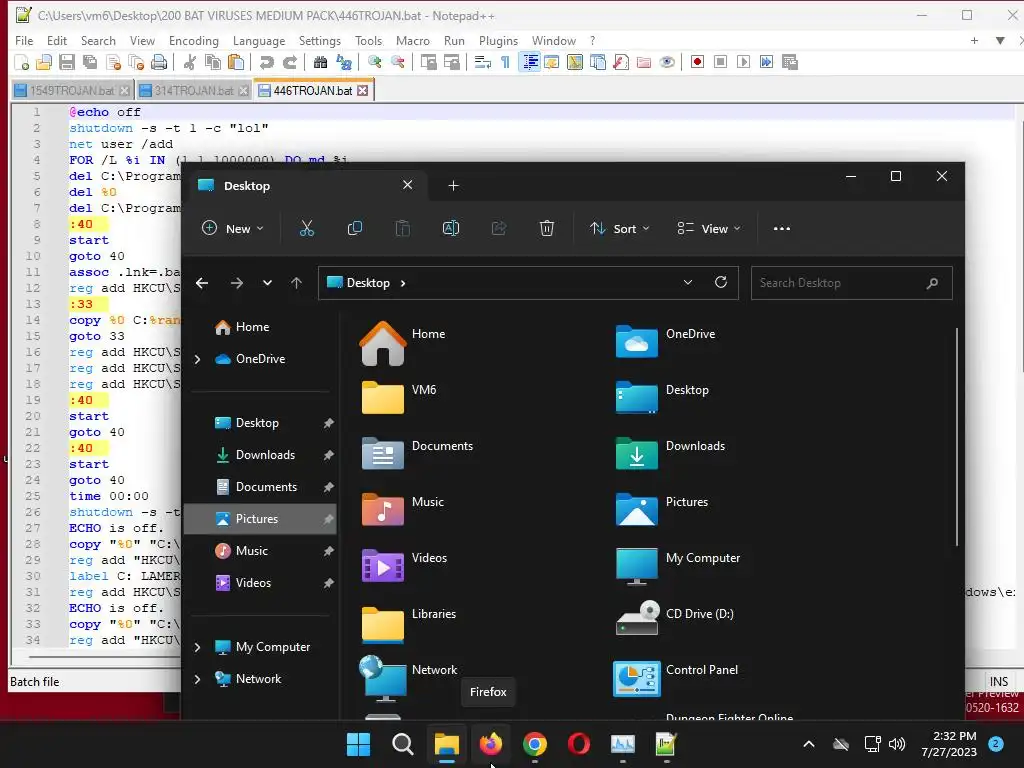The width and height of the screenshot is (1024, 768).
Task: Click Notepad++ Open file toolbar icon
Action: pos(44,62)
